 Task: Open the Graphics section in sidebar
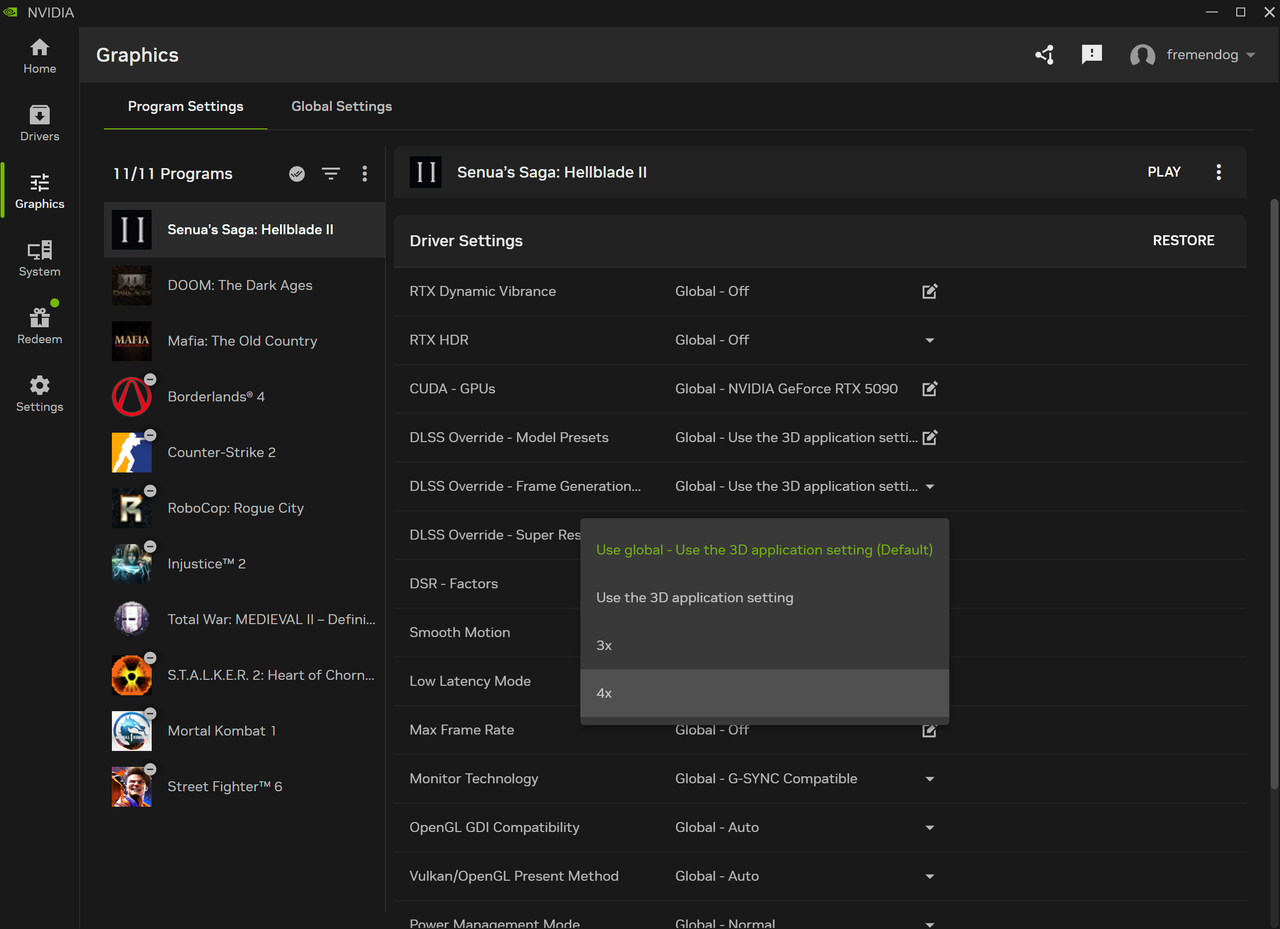(x=39, y=191)
